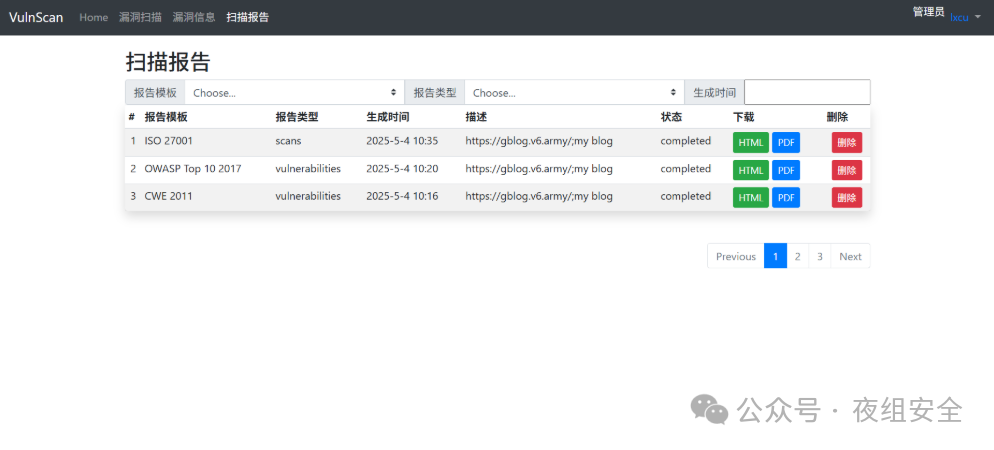Go to the Home nav item
The height and width of the screenshot is (450, 994).
click(94, 17)
